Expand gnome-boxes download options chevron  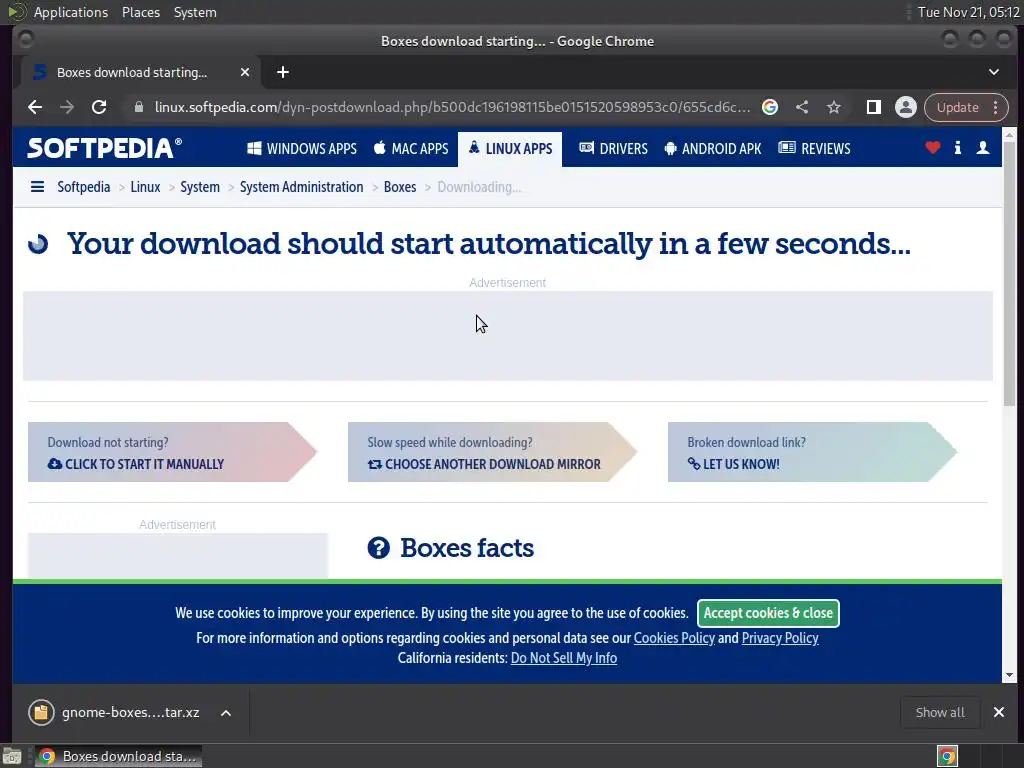click(x=226, y=713)
